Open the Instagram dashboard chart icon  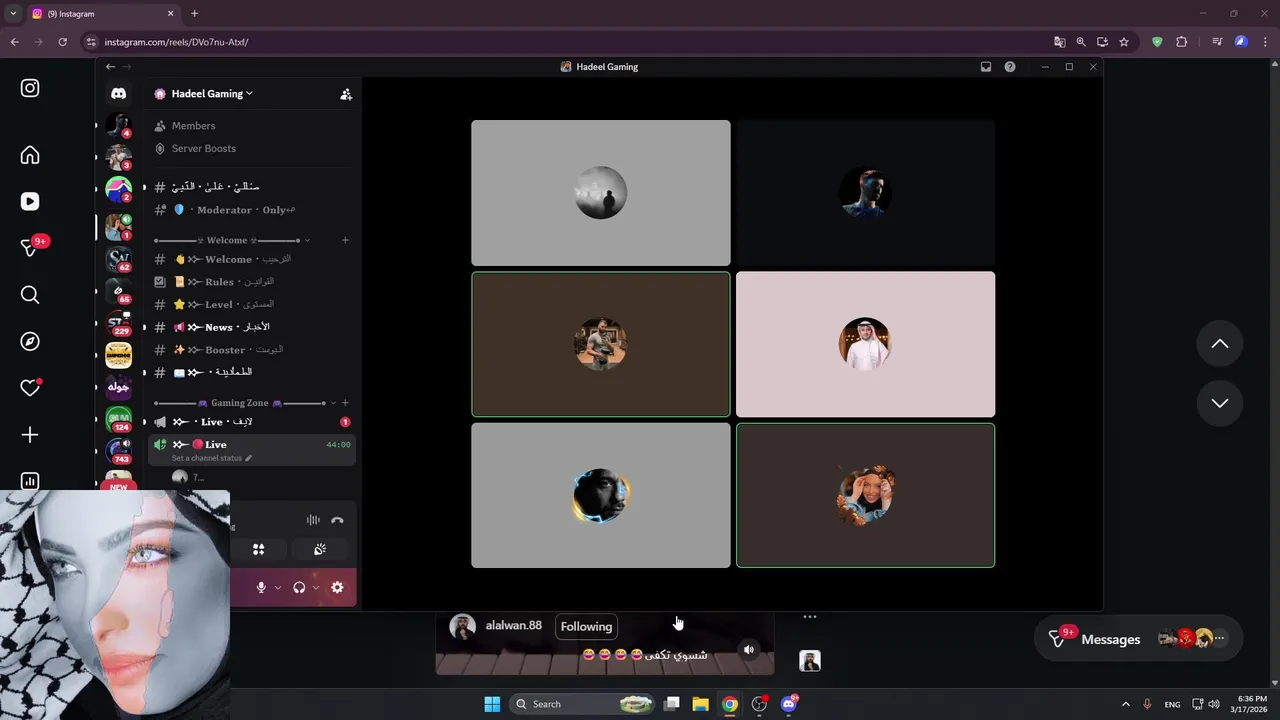[x=30, y=481]
